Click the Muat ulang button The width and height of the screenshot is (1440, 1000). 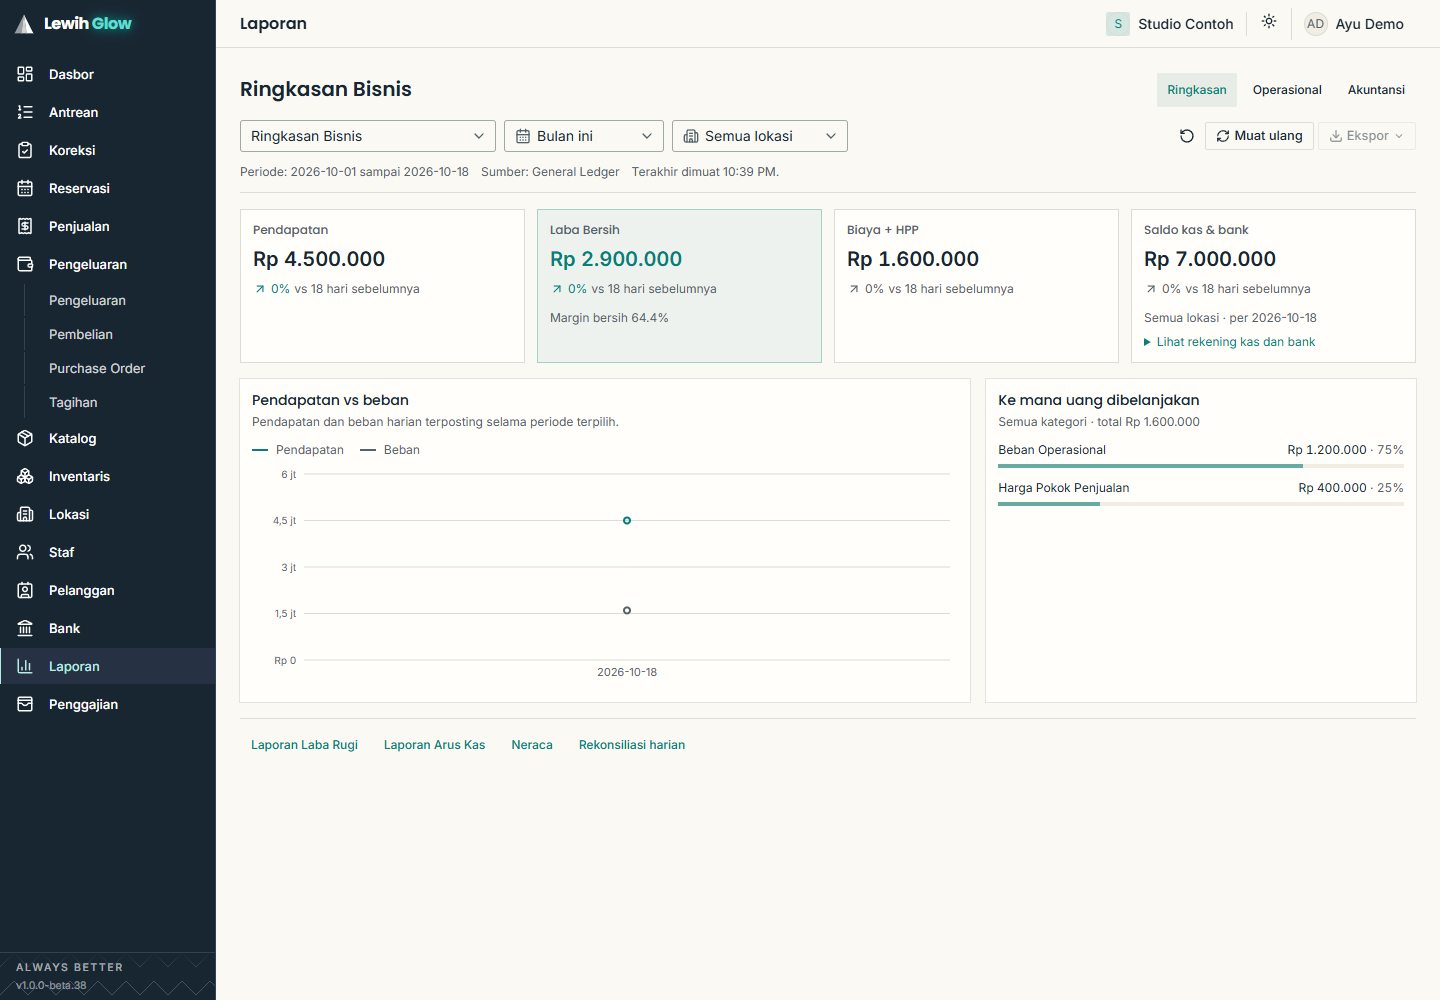pos(1259,136)
